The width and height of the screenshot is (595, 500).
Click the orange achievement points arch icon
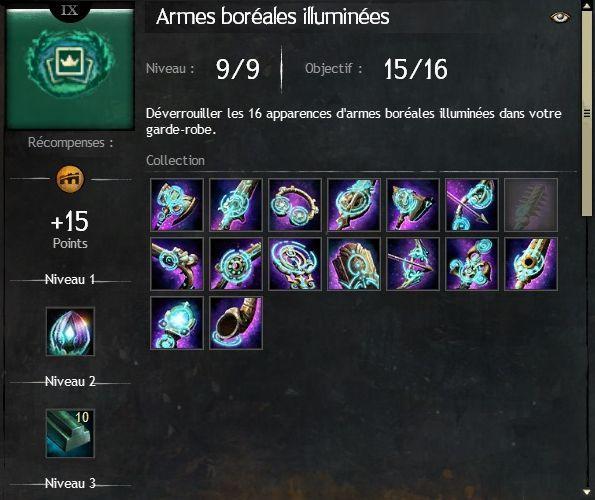pyautogui.click(x=70, y=179)
